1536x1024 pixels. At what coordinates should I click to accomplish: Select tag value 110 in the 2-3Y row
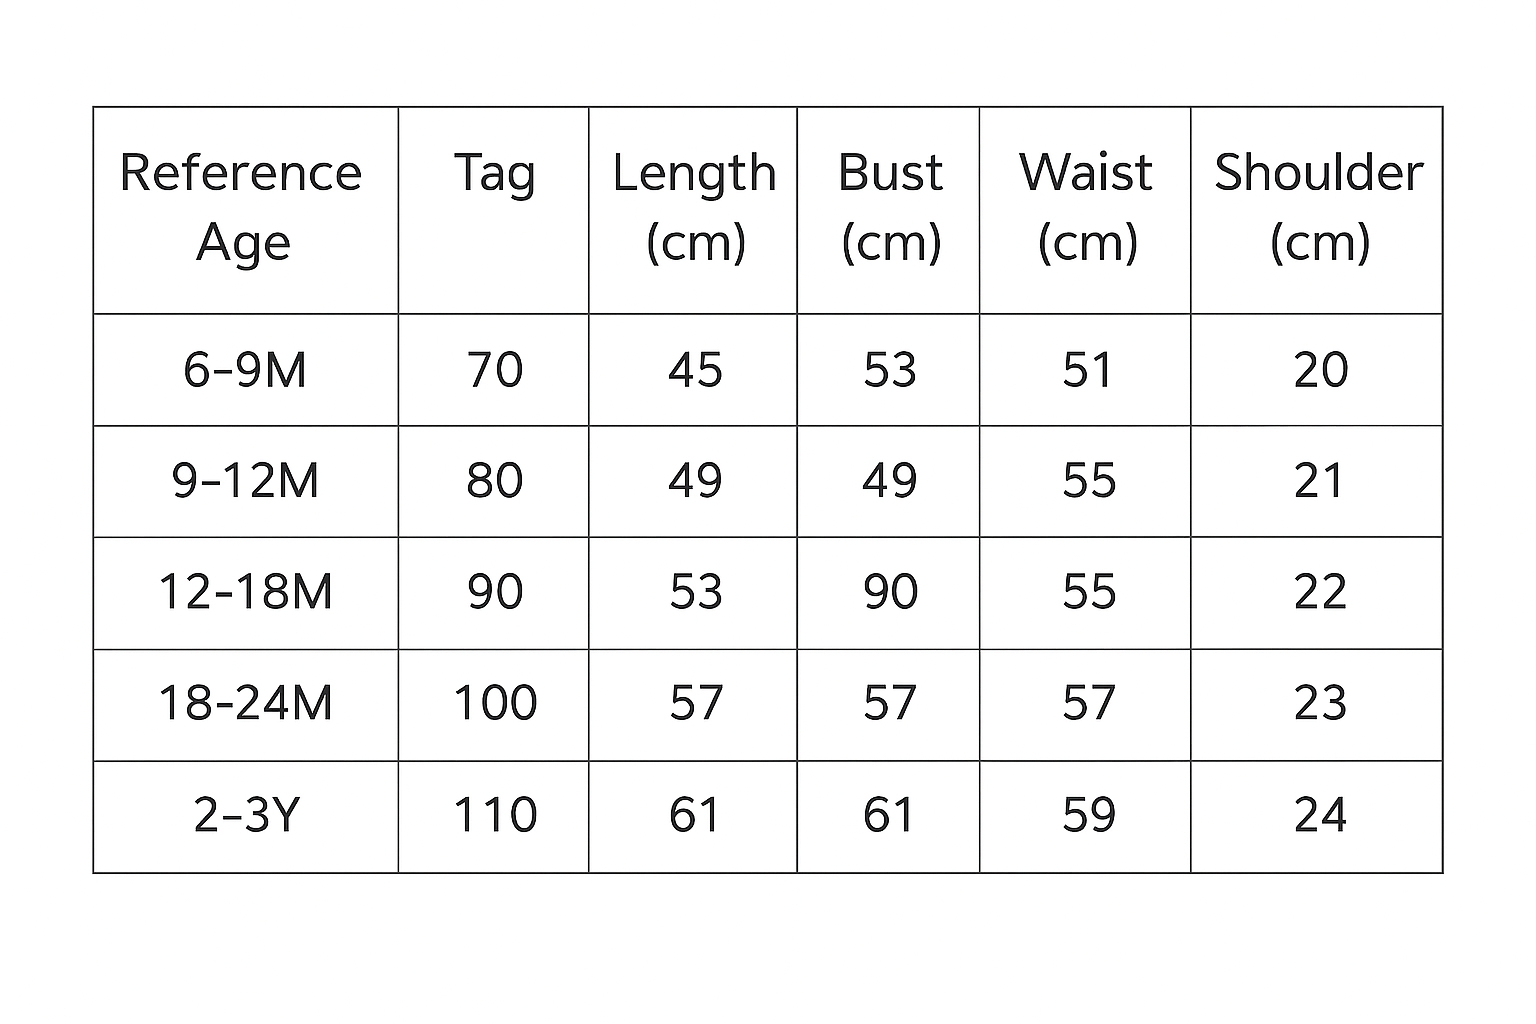coord(495,815)
